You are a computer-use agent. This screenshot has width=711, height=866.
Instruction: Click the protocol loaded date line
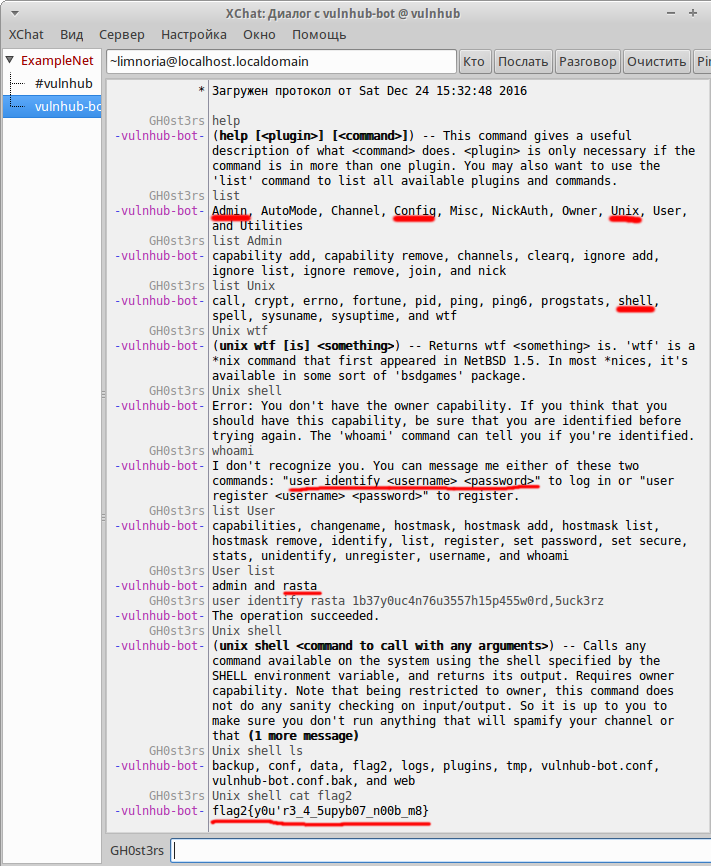[x=369, y=91]
